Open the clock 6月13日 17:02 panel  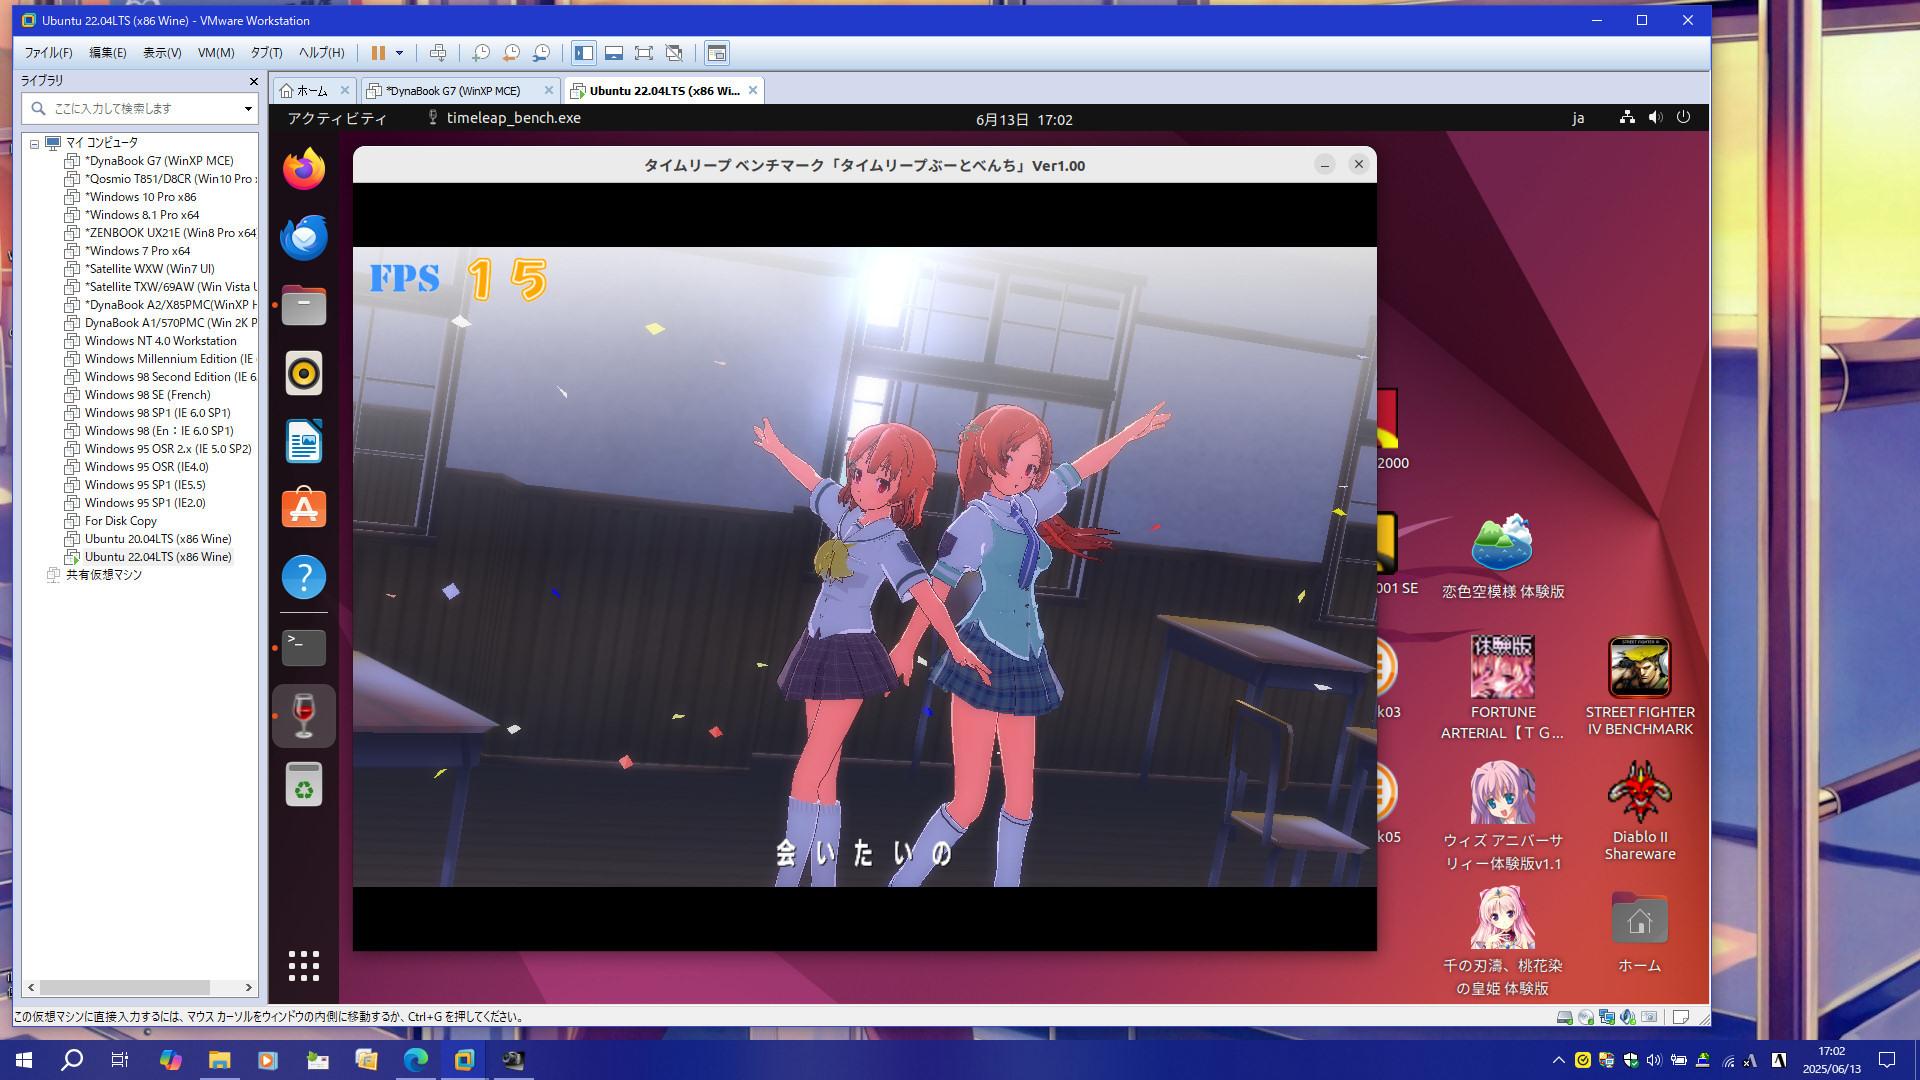pyautogui.click(x=1024, y=120)
